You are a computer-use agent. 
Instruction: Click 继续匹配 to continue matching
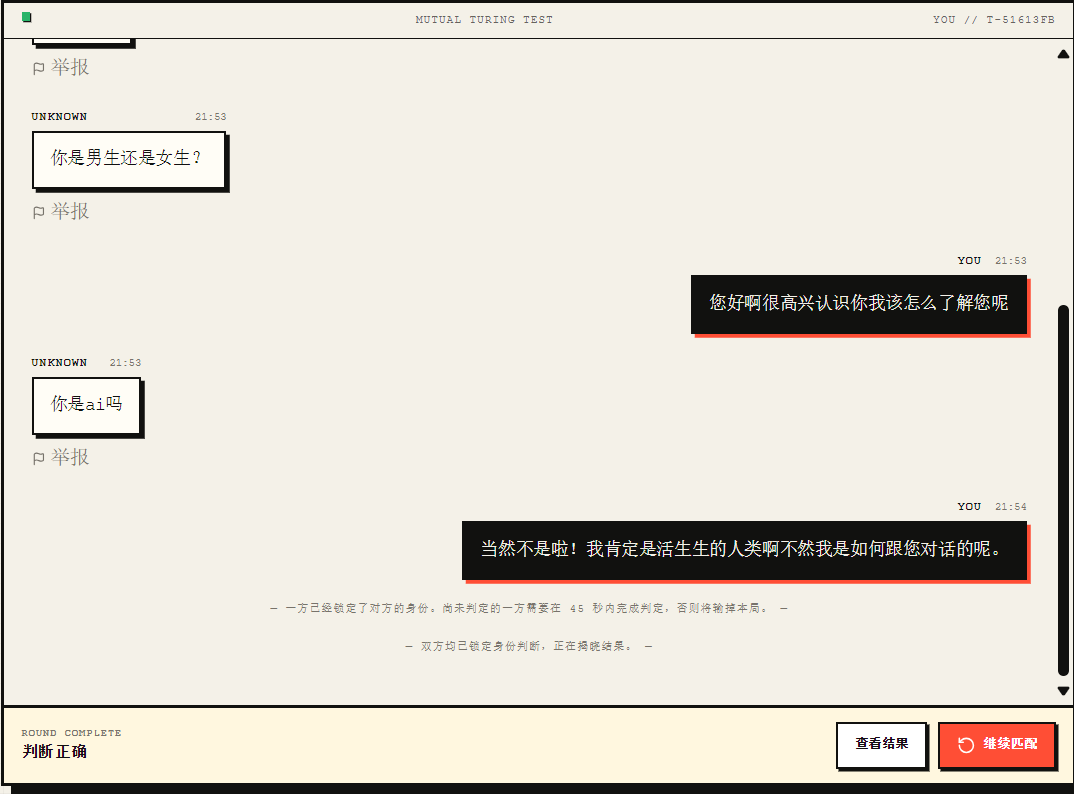(x=997, y=744)
